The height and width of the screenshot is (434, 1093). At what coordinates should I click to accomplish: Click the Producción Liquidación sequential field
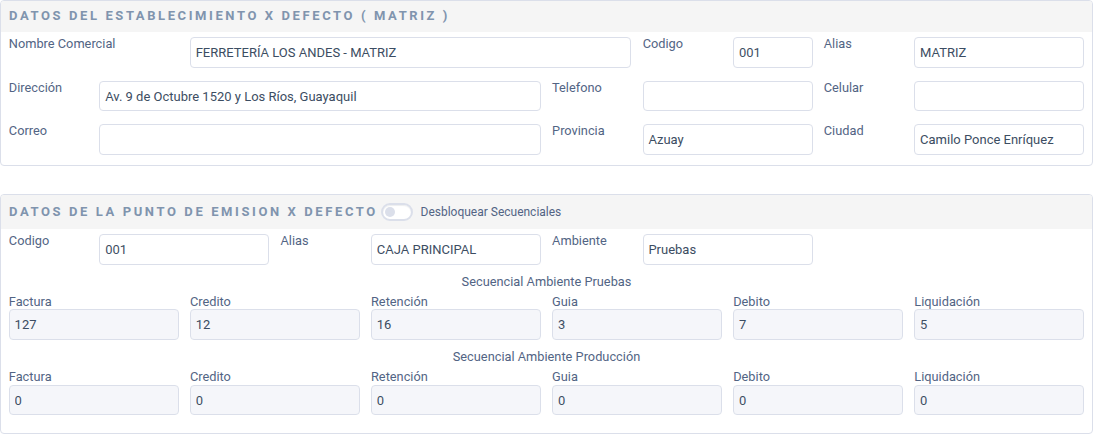click(x=998, y=400)
